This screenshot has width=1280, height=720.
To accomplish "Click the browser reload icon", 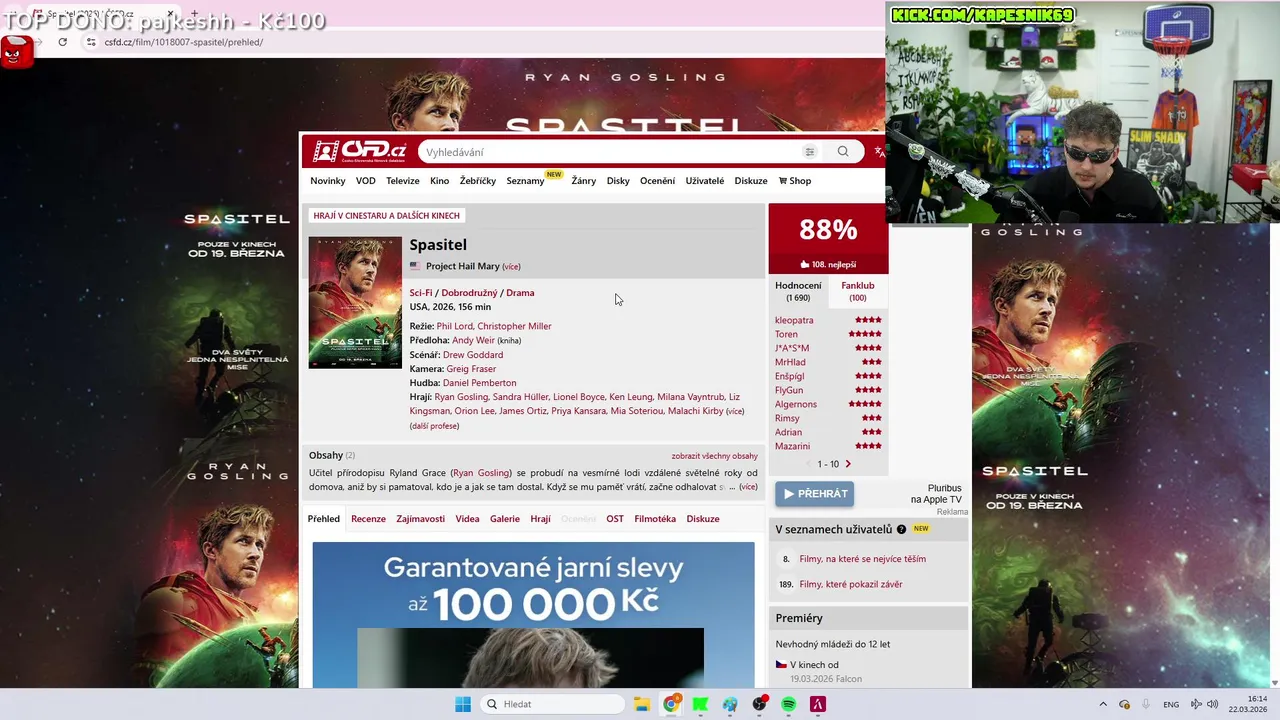I will [x=62, y=42].
